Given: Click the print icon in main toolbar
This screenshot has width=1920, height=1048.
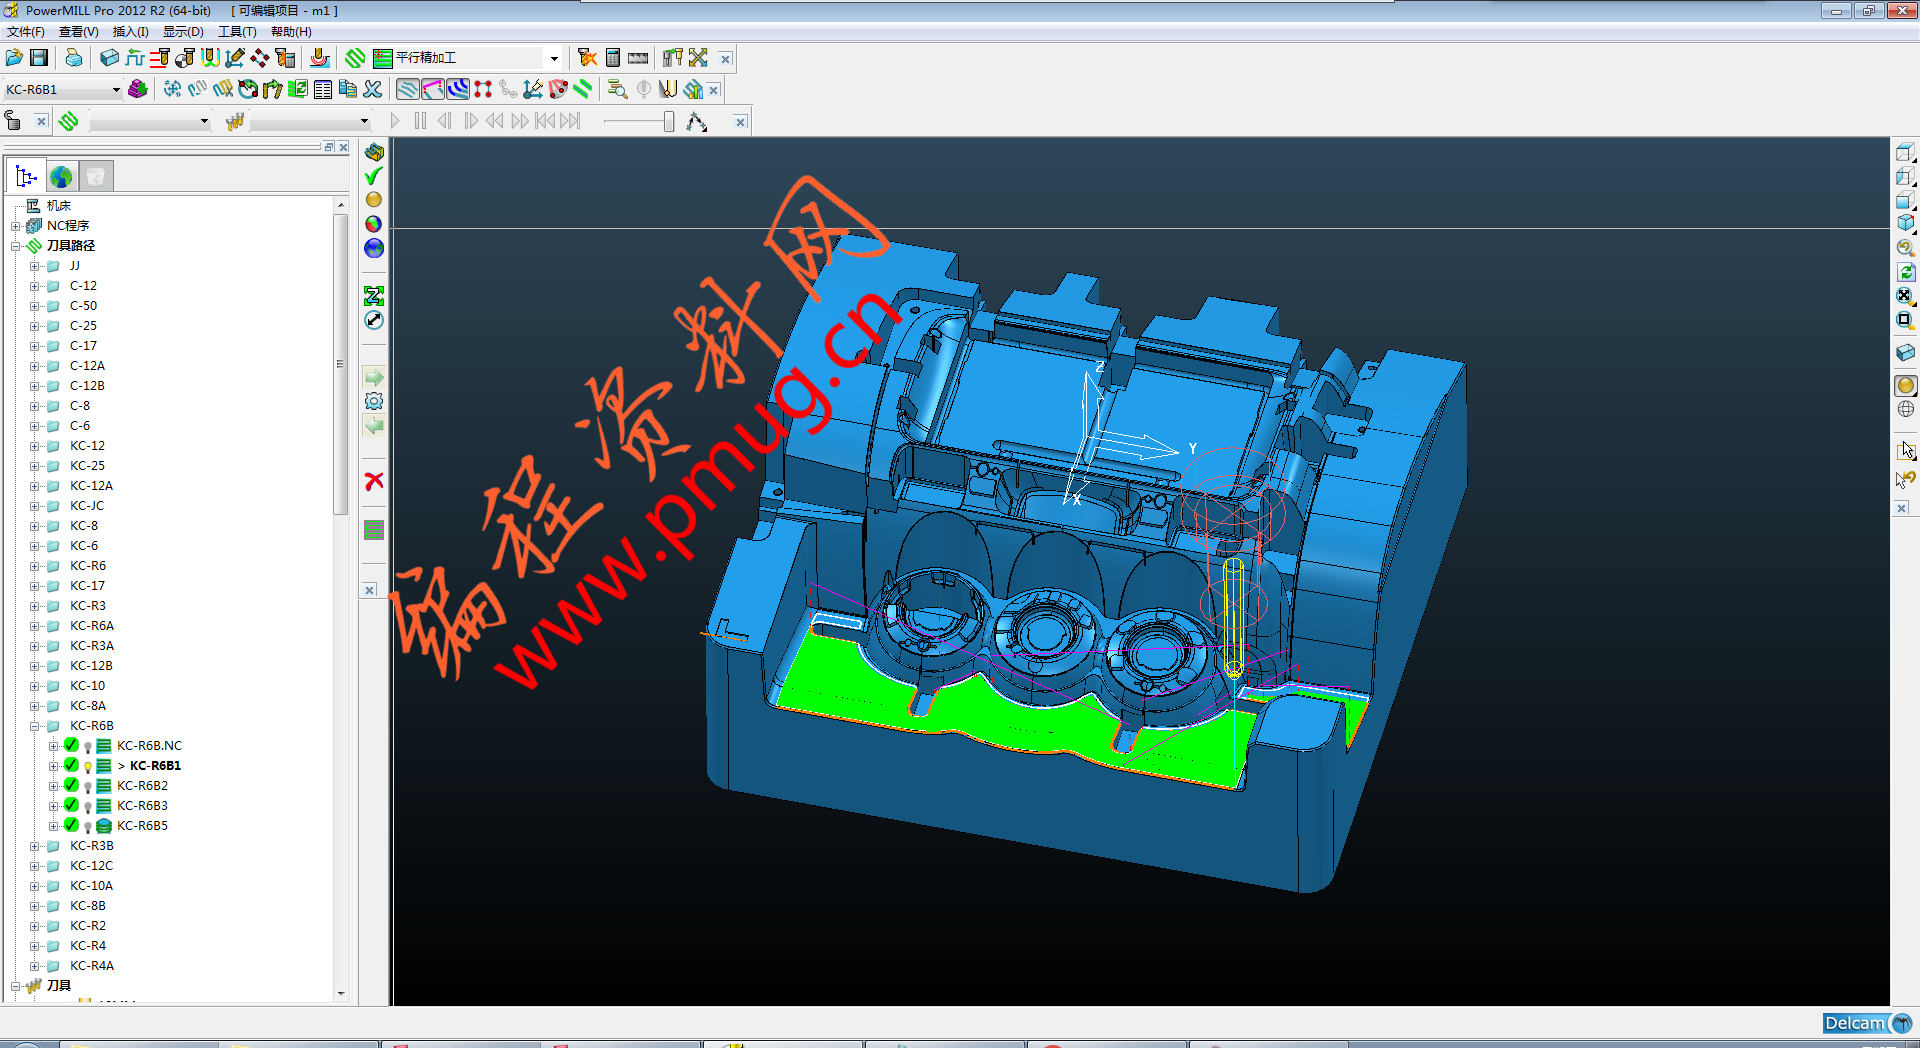Looking at the screenshot, I should 73,58.
